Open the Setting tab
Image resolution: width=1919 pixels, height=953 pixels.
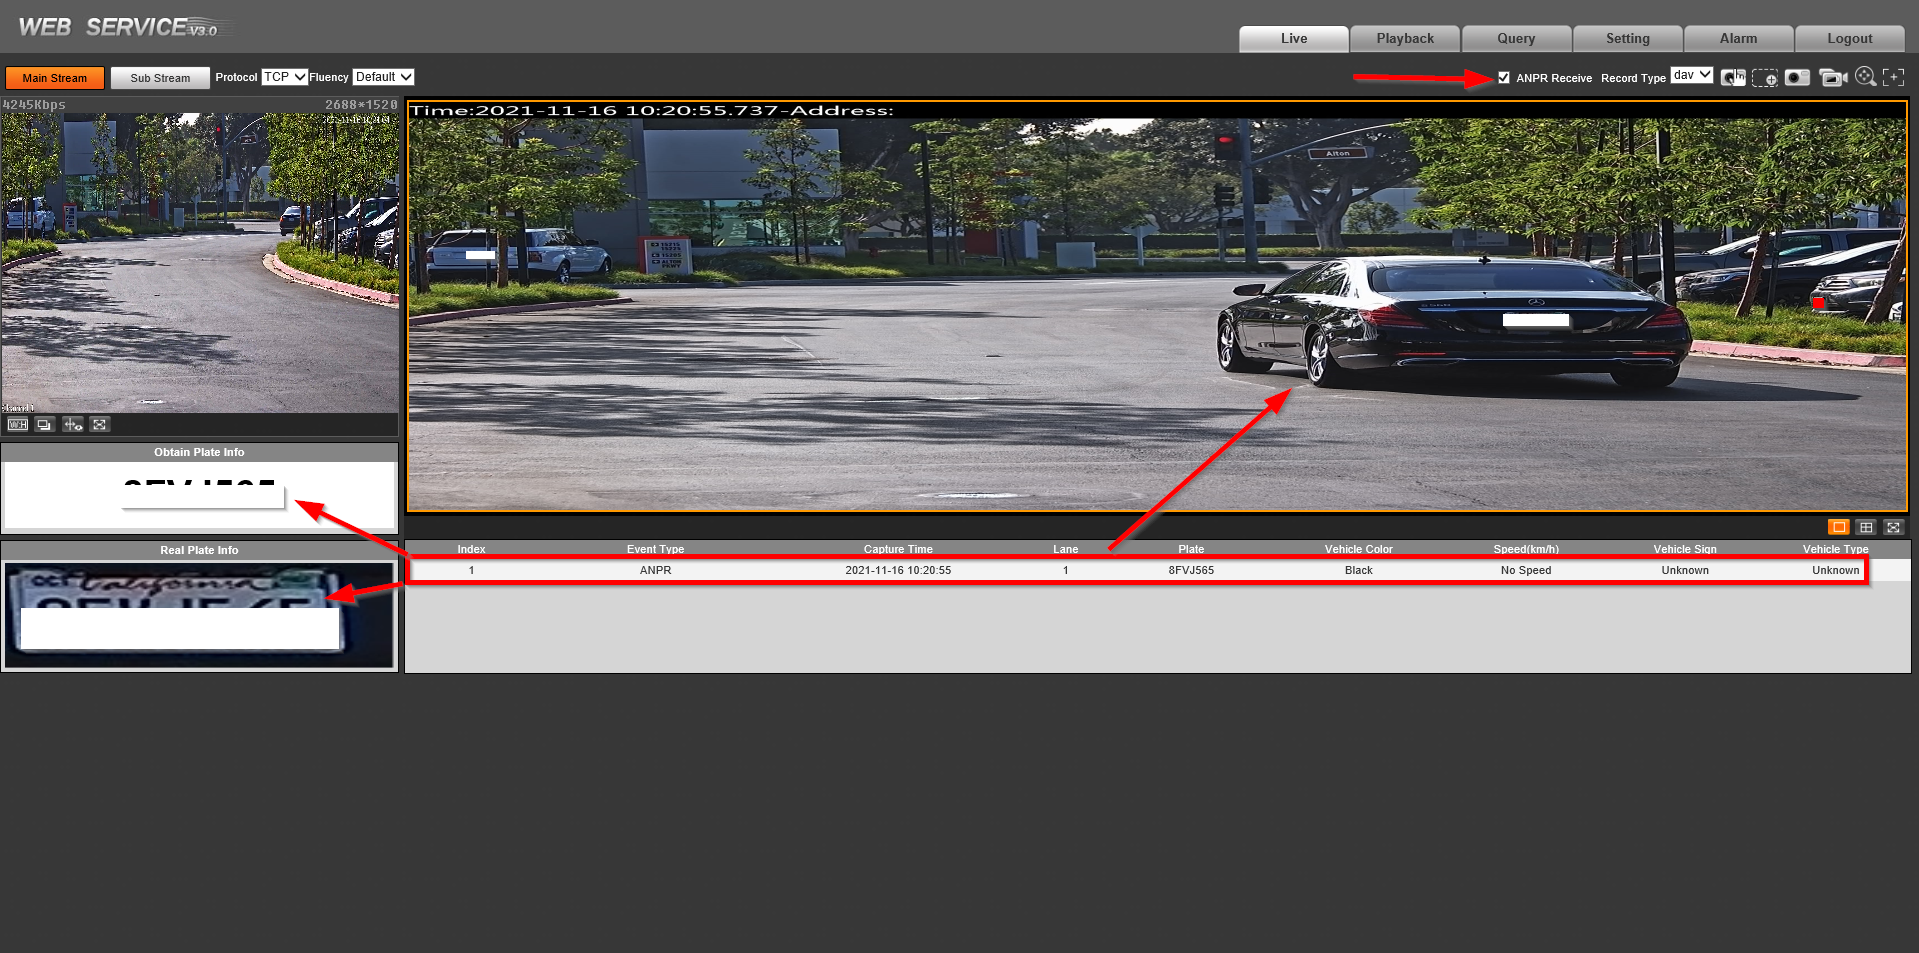tap(1627, 39)
